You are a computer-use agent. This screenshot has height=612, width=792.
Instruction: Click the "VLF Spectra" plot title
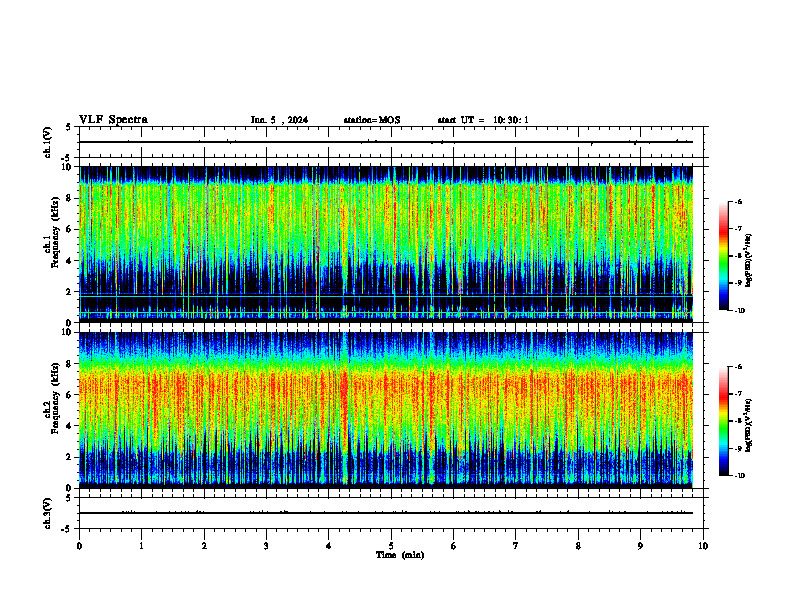point(113,120)
